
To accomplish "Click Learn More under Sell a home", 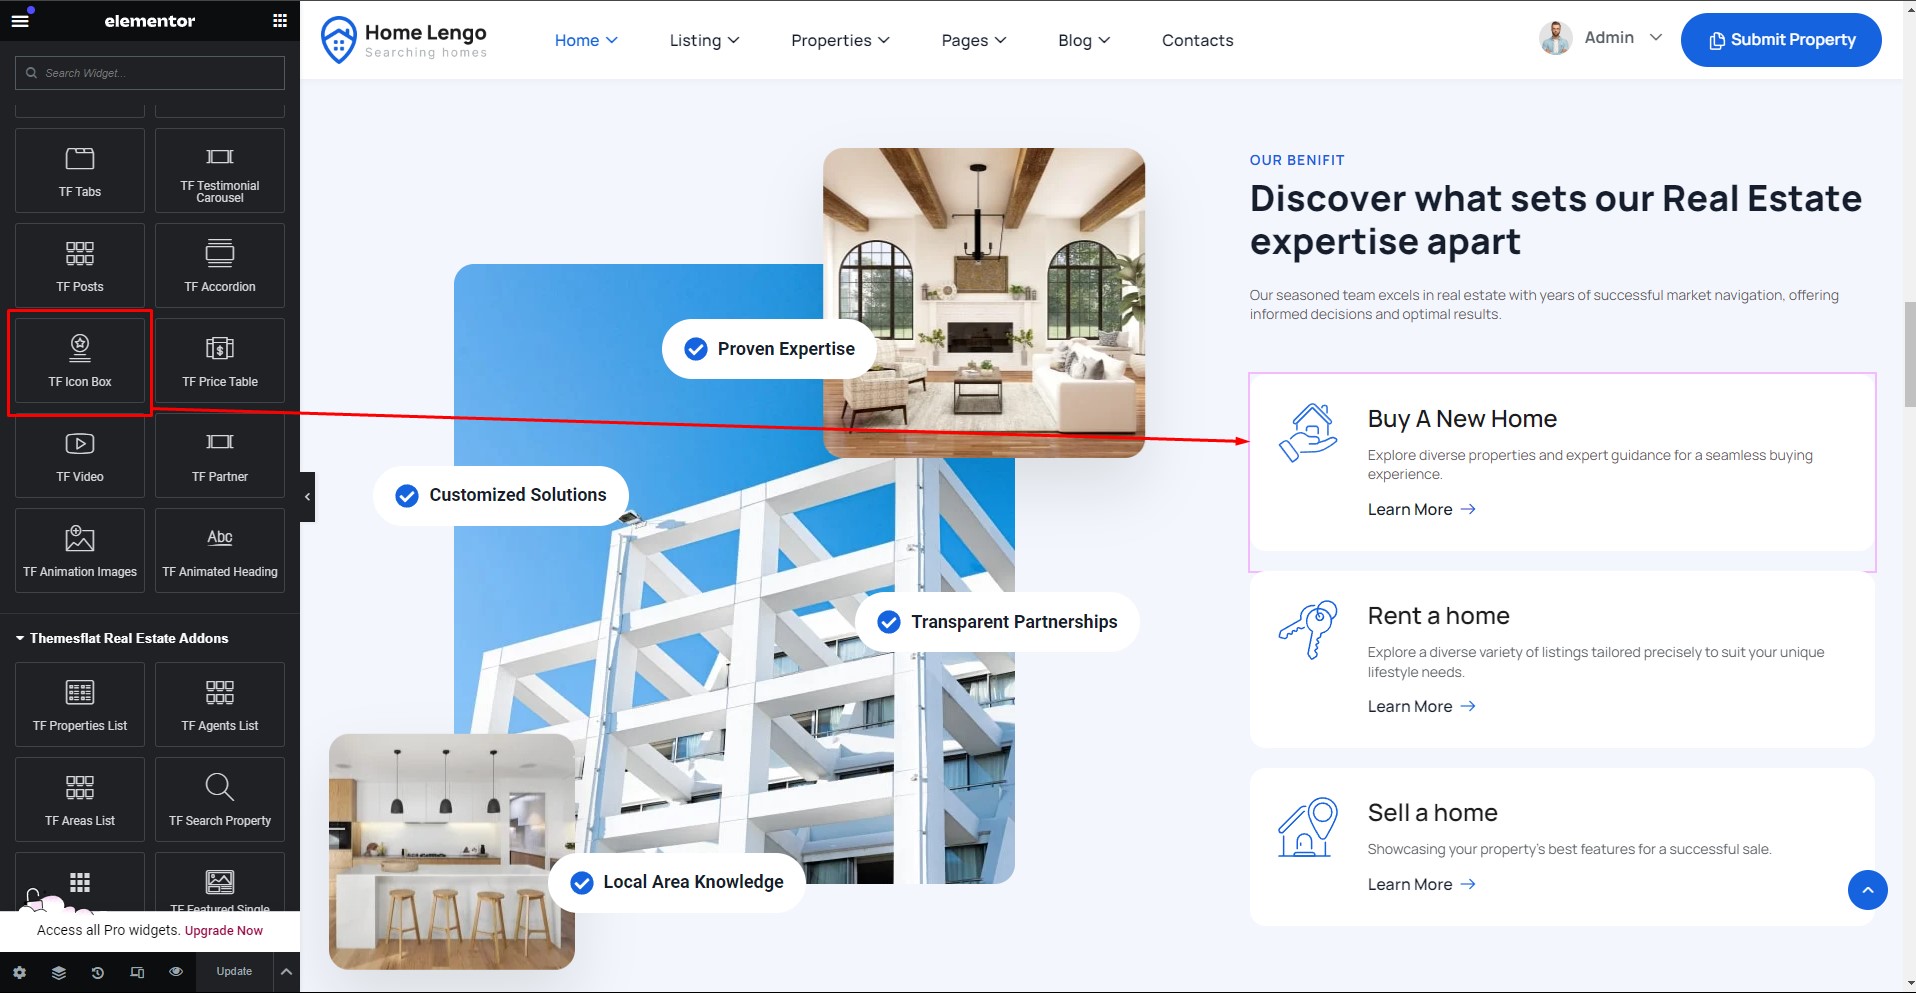I will pyautogui.click(x=1421, y=884).
